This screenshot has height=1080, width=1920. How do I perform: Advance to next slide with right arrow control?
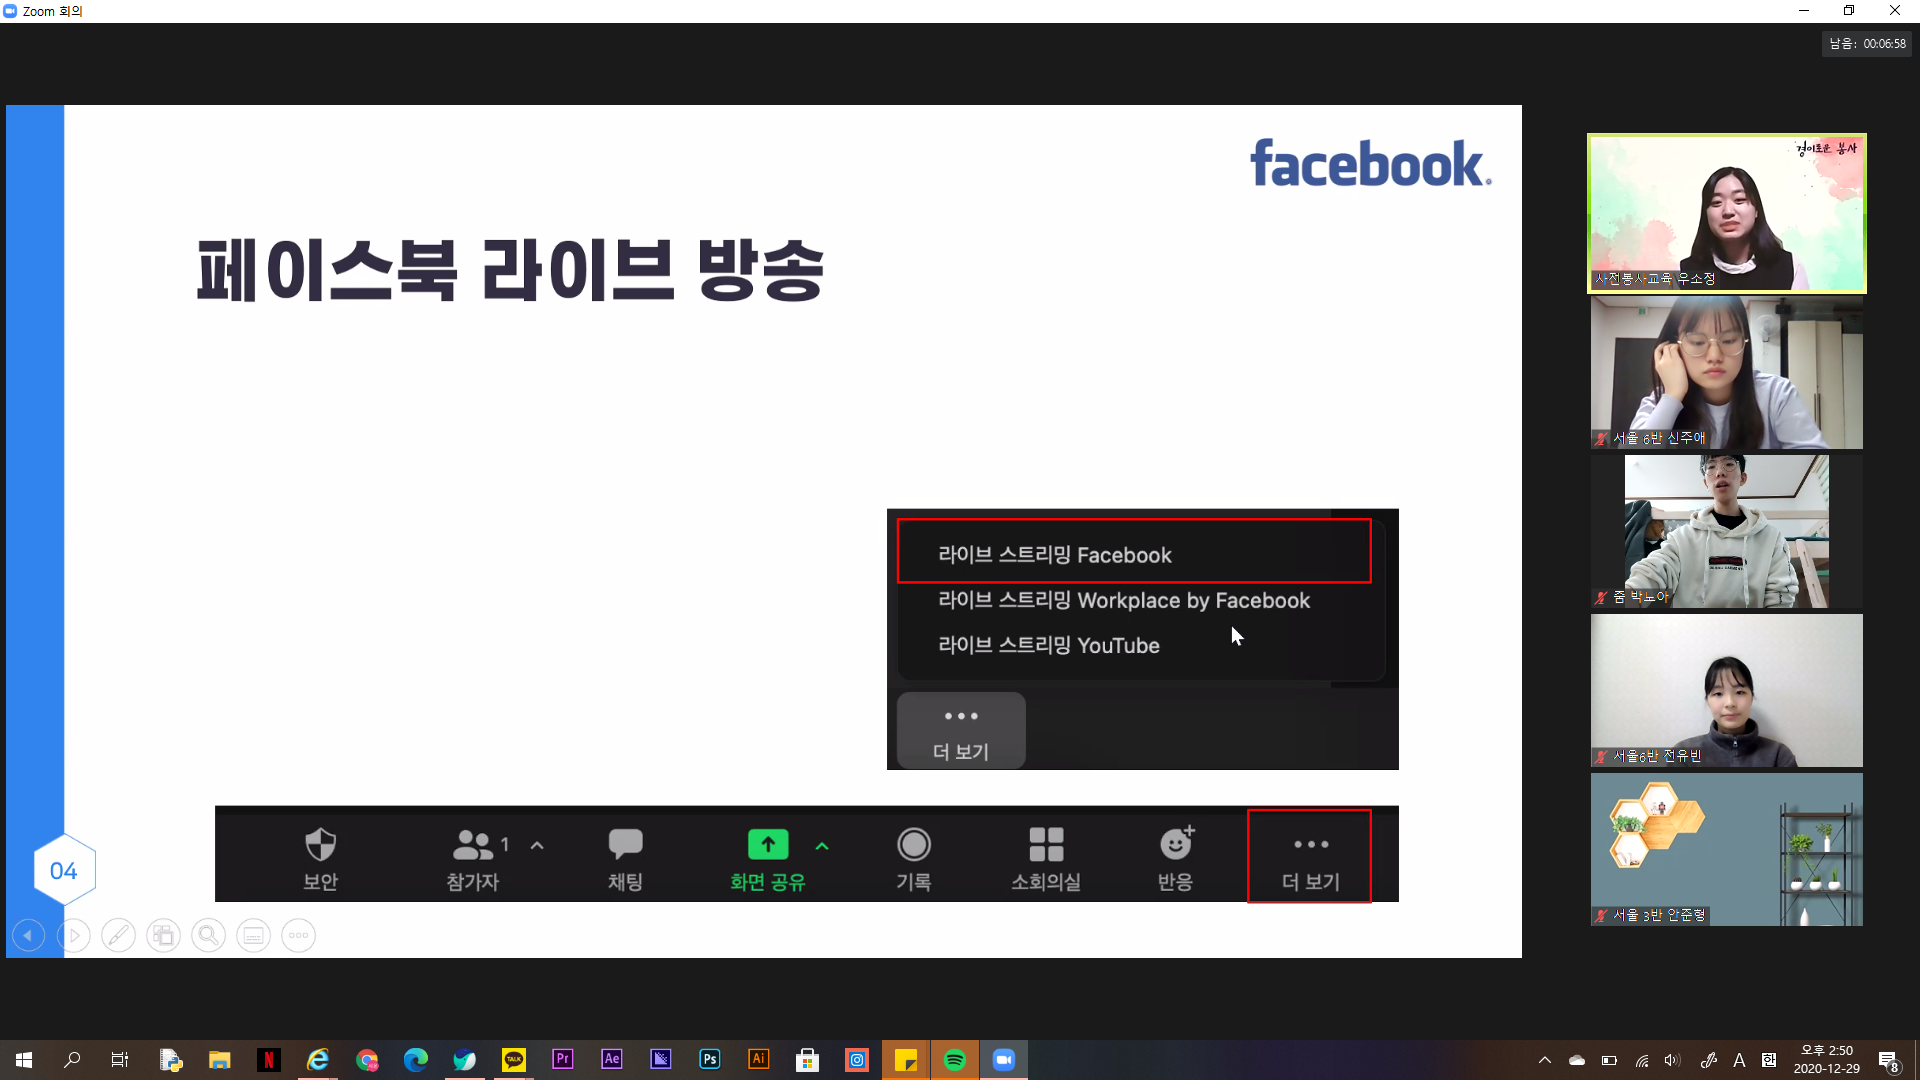[74, 936]
